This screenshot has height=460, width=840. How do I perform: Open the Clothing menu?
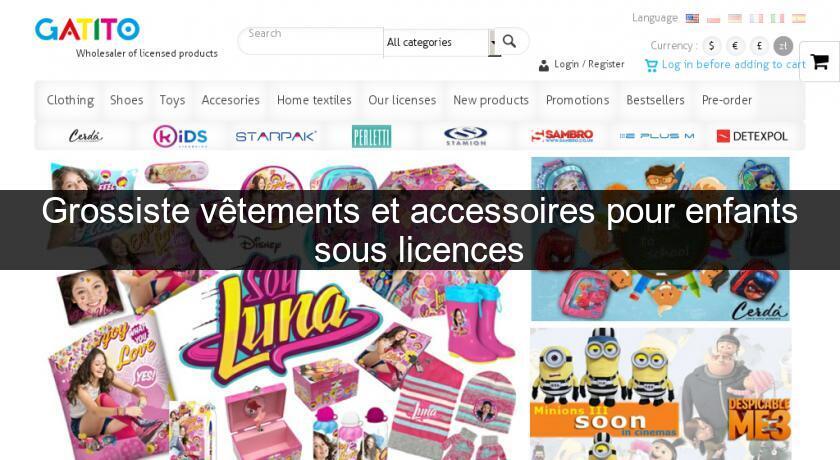pos(70,100)
